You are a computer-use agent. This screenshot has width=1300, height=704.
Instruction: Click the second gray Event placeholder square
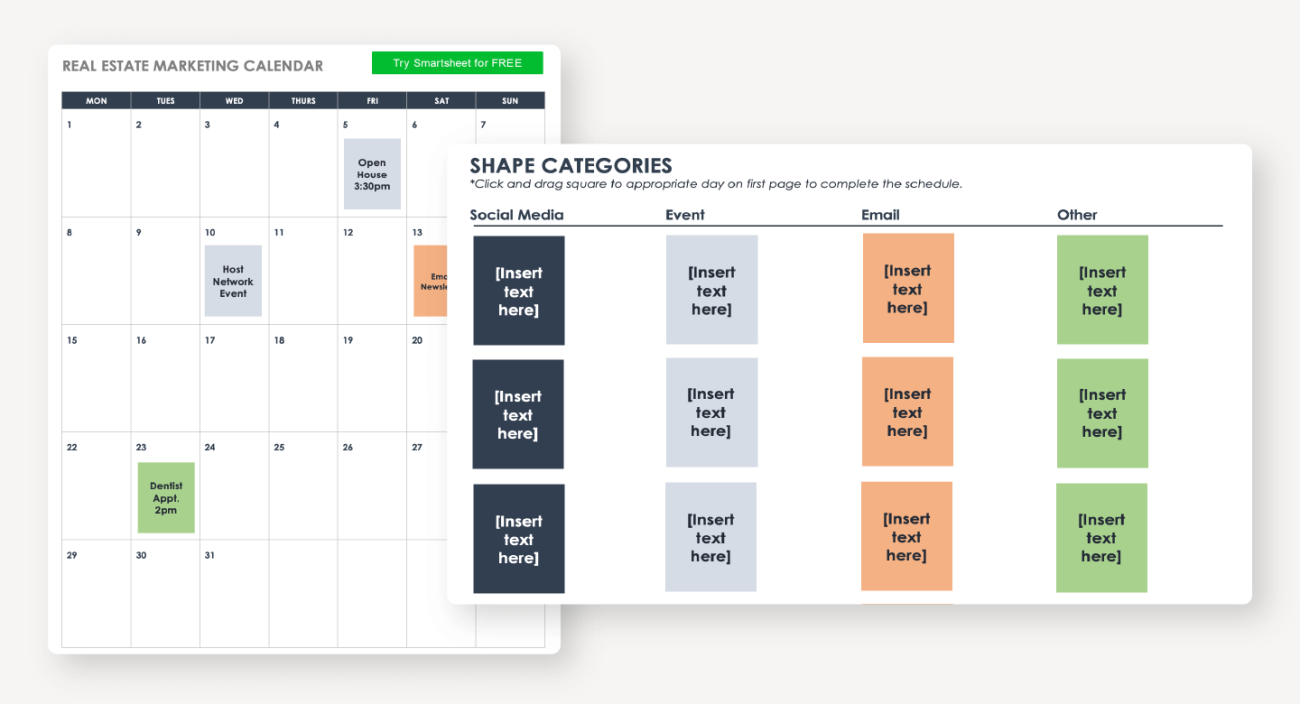[x=711, y=412]
